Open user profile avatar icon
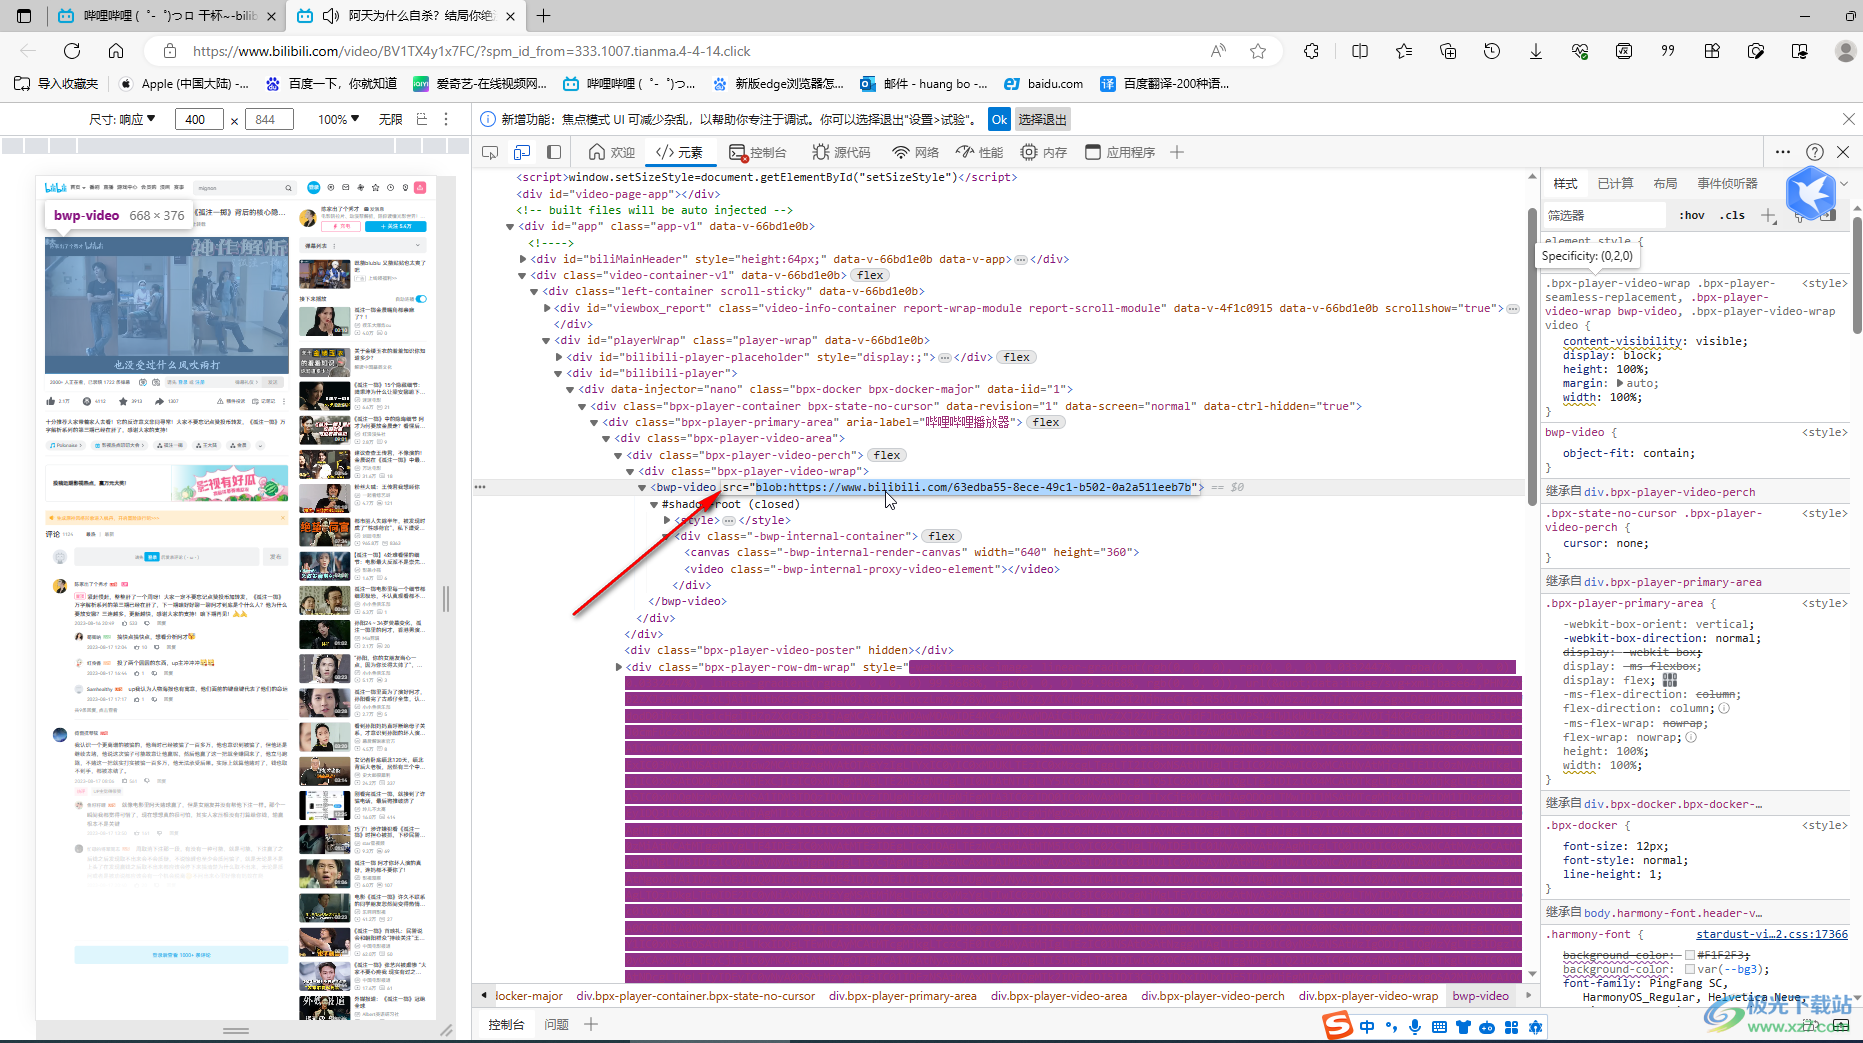1863x1043 pixels. coord(1846,51)
